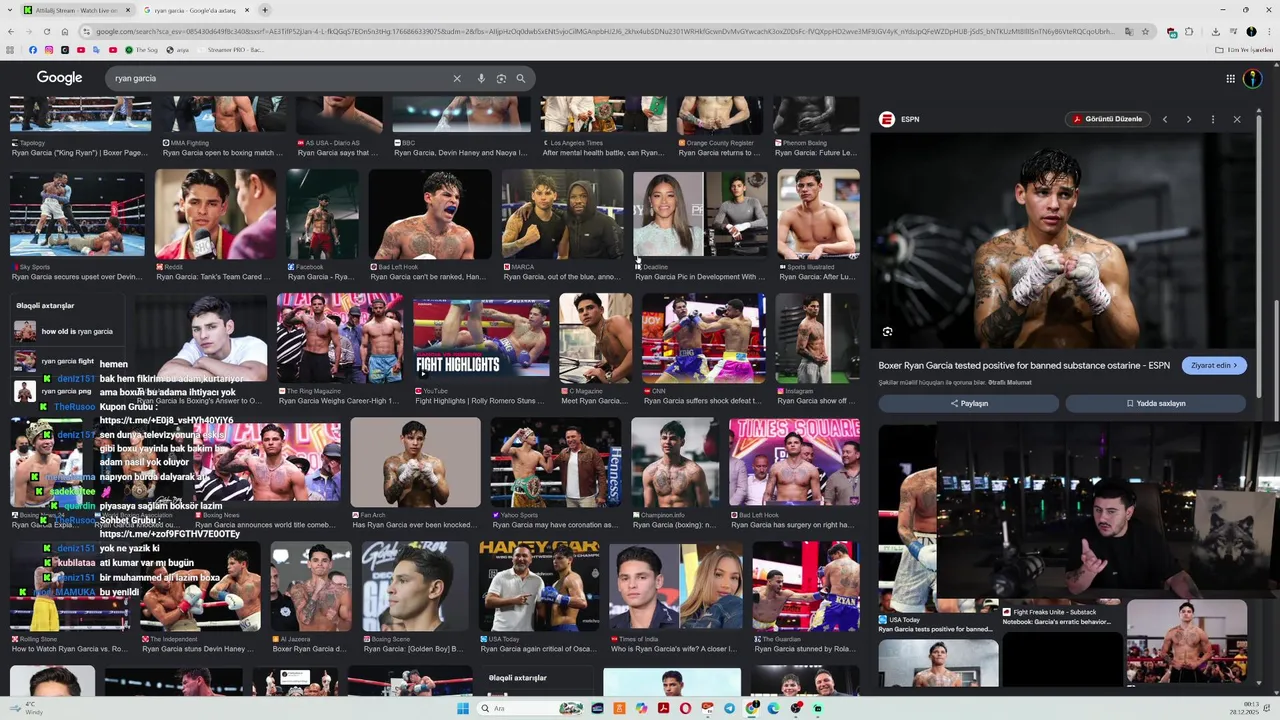Open Yahoo Sports coronation image result
The image size is (1280, 720).
(x=556, y=462)
